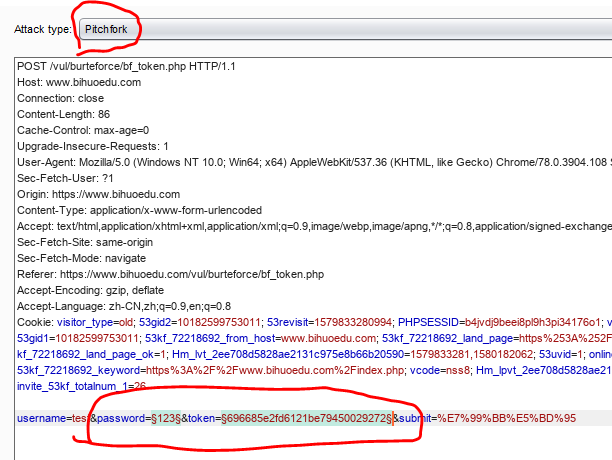Click the 'Host: www.bihuoedu.com' header line
Screen dimensions: 612x460
coord(79,82)
